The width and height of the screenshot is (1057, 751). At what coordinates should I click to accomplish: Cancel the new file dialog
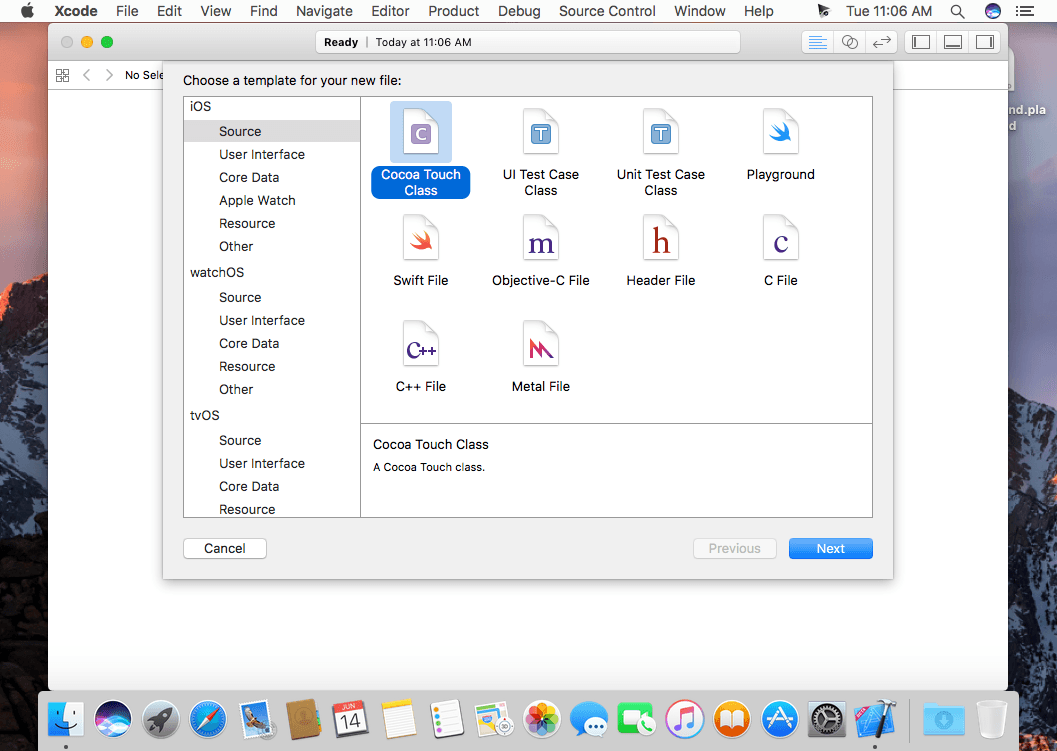click(x=224, y=549)
